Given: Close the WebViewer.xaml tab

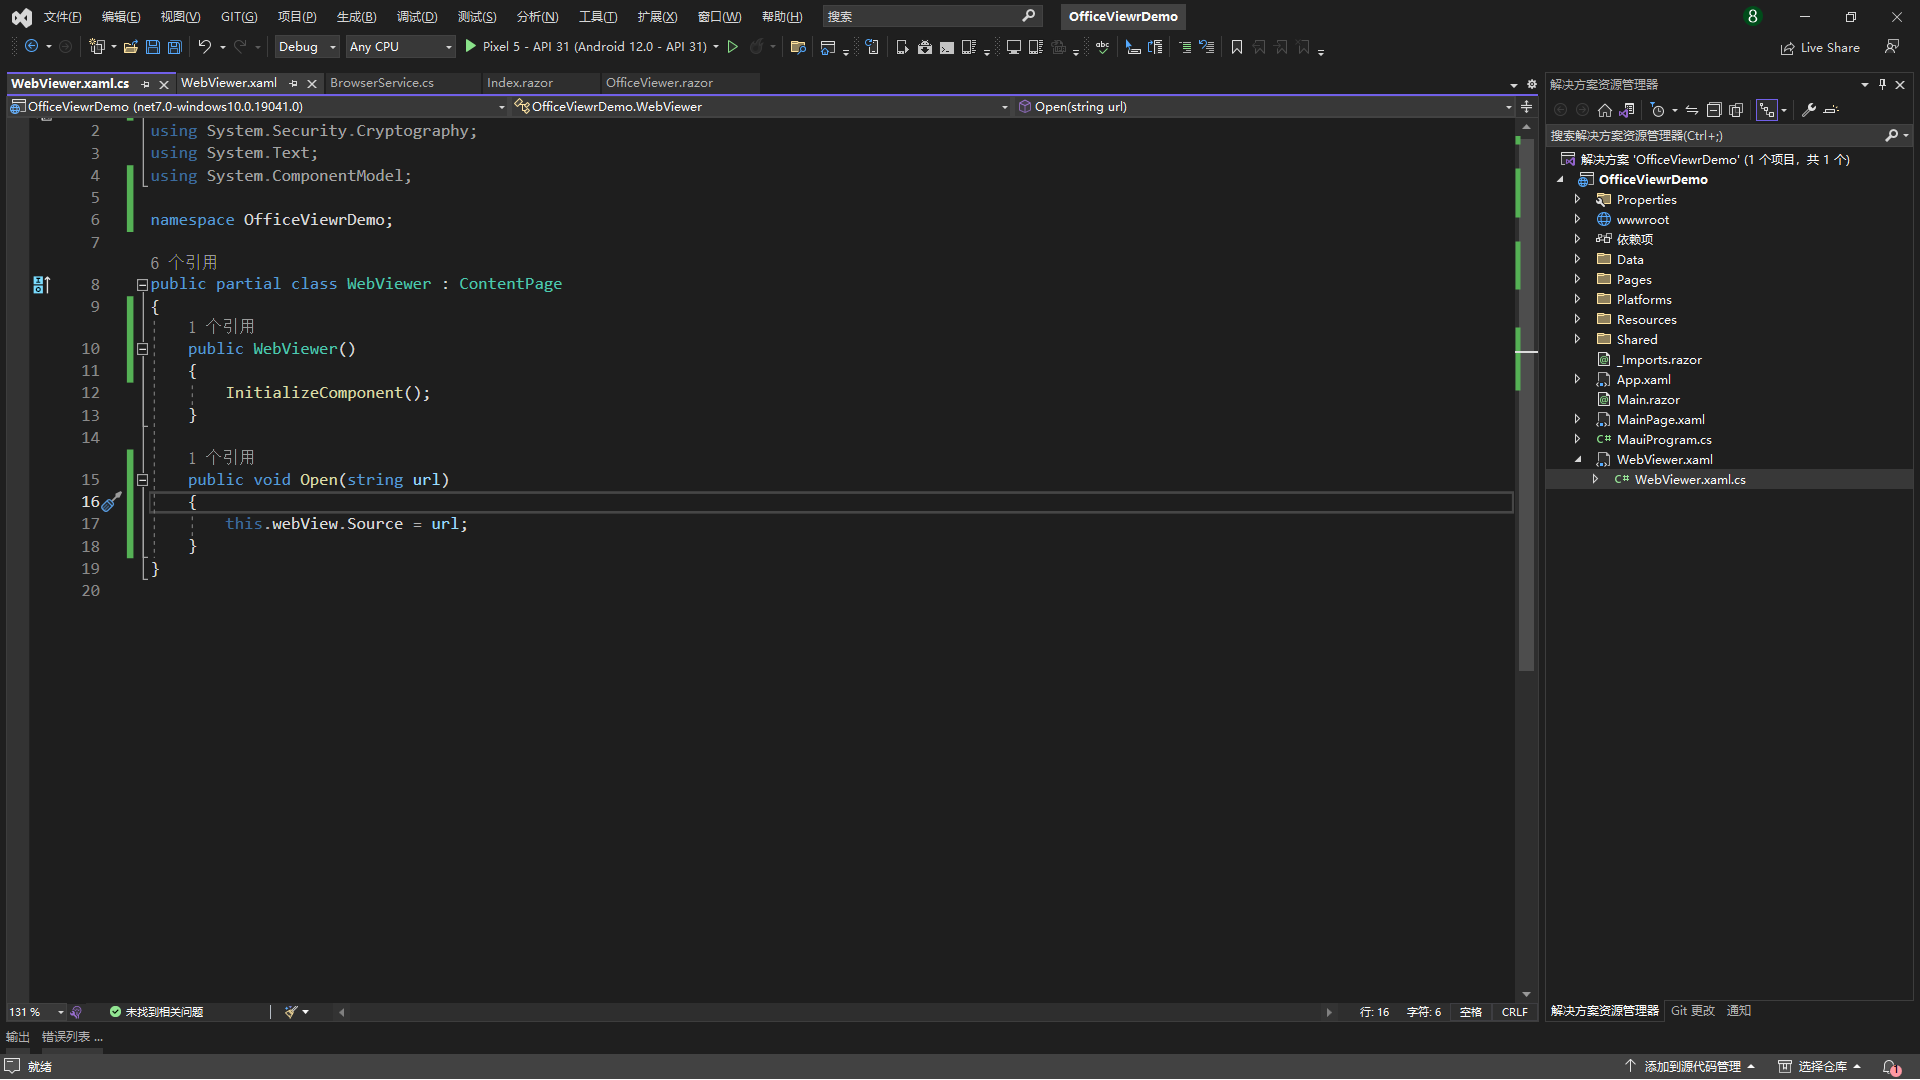Looking at the screenshot, I should point(312,83).
